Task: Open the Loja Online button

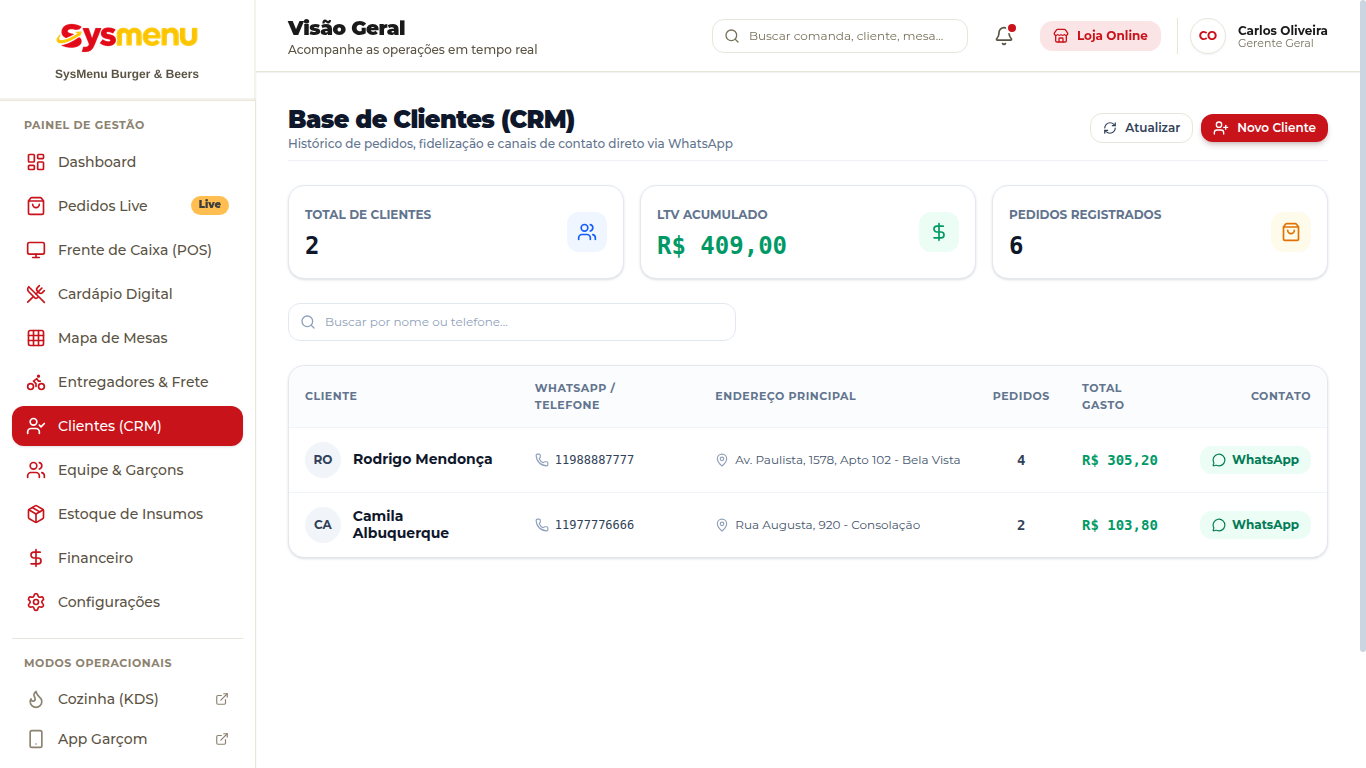Action: (1100, 36)
